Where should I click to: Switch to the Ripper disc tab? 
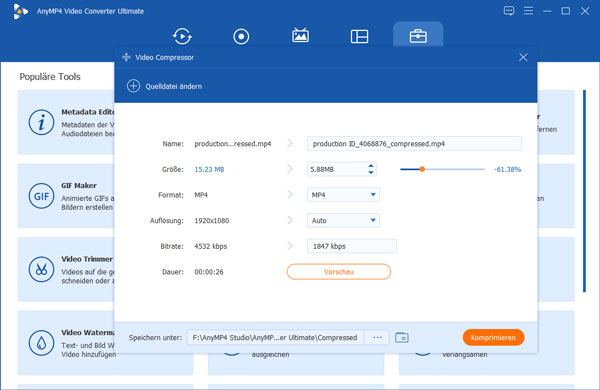pos(241,36)
